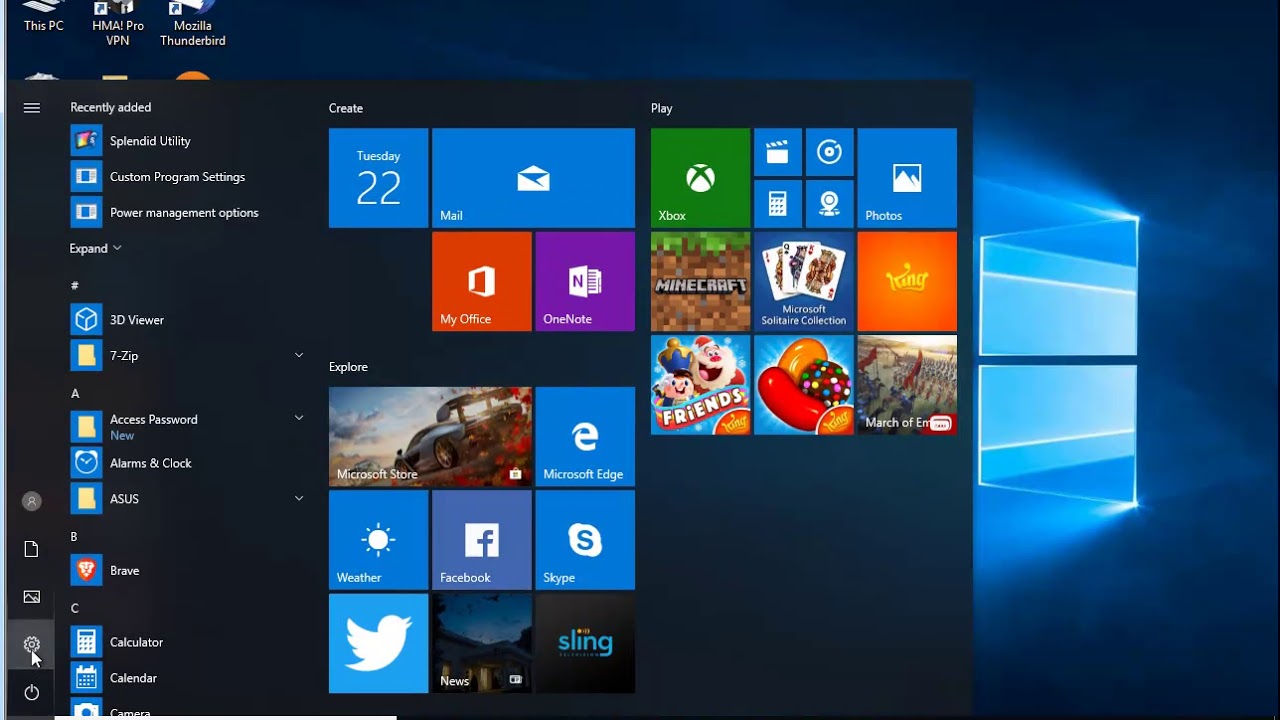Image resolution: width=1280 pixels, height=720 pixels.
Task: Launch Microsoft Edge tile
Action: (x=585, y=436)
